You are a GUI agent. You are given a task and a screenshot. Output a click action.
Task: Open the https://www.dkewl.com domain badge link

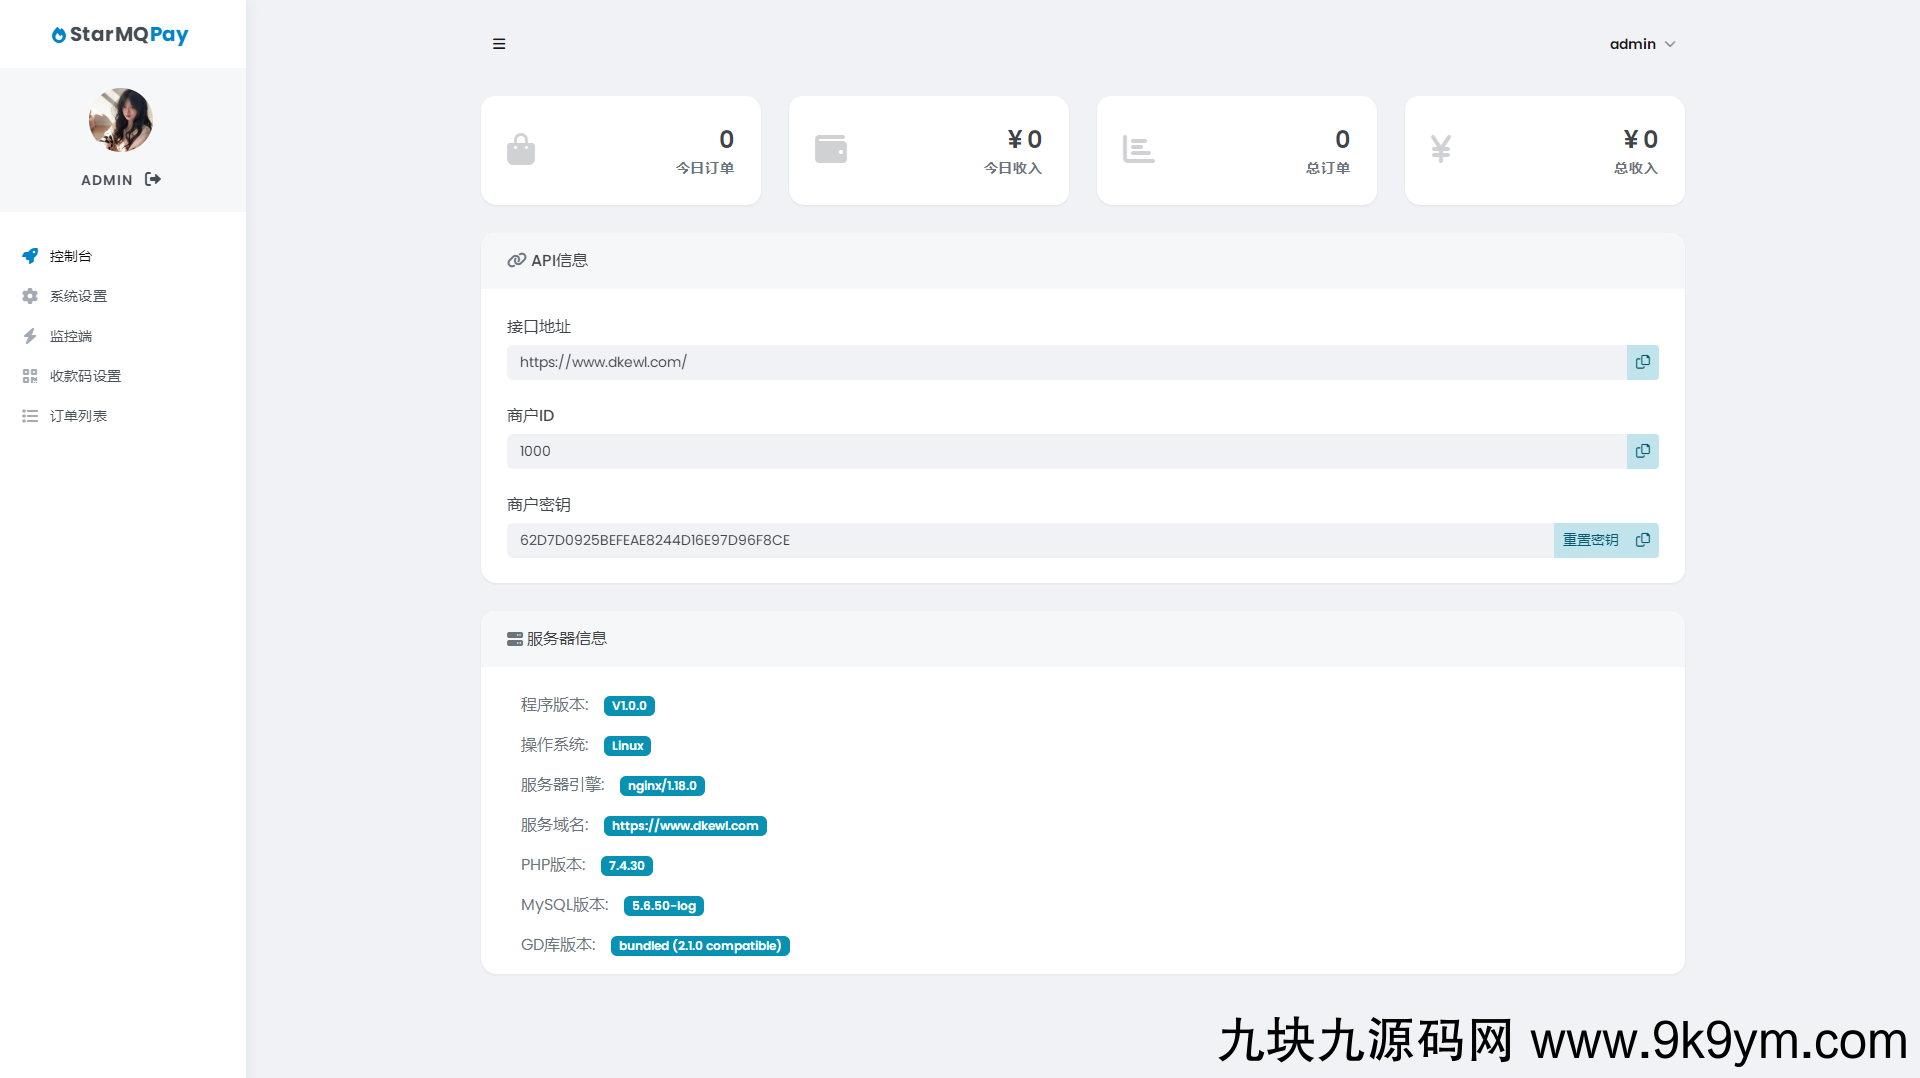685,825
